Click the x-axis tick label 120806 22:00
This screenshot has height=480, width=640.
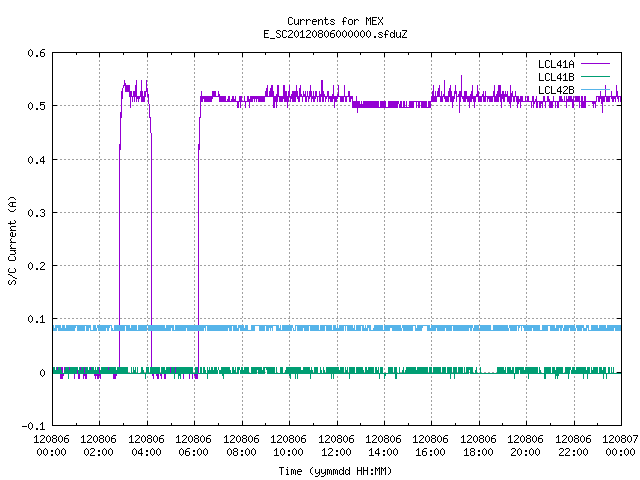[x=573, y=446]
